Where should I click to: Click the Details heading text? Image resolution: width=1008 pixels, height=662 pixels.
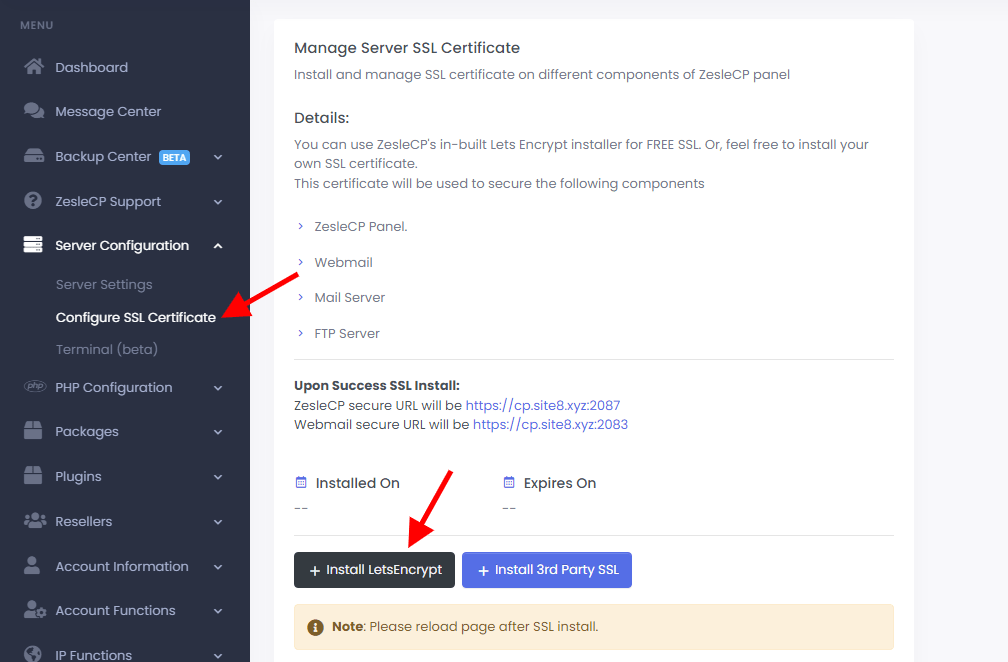click(x=321, y=118)
